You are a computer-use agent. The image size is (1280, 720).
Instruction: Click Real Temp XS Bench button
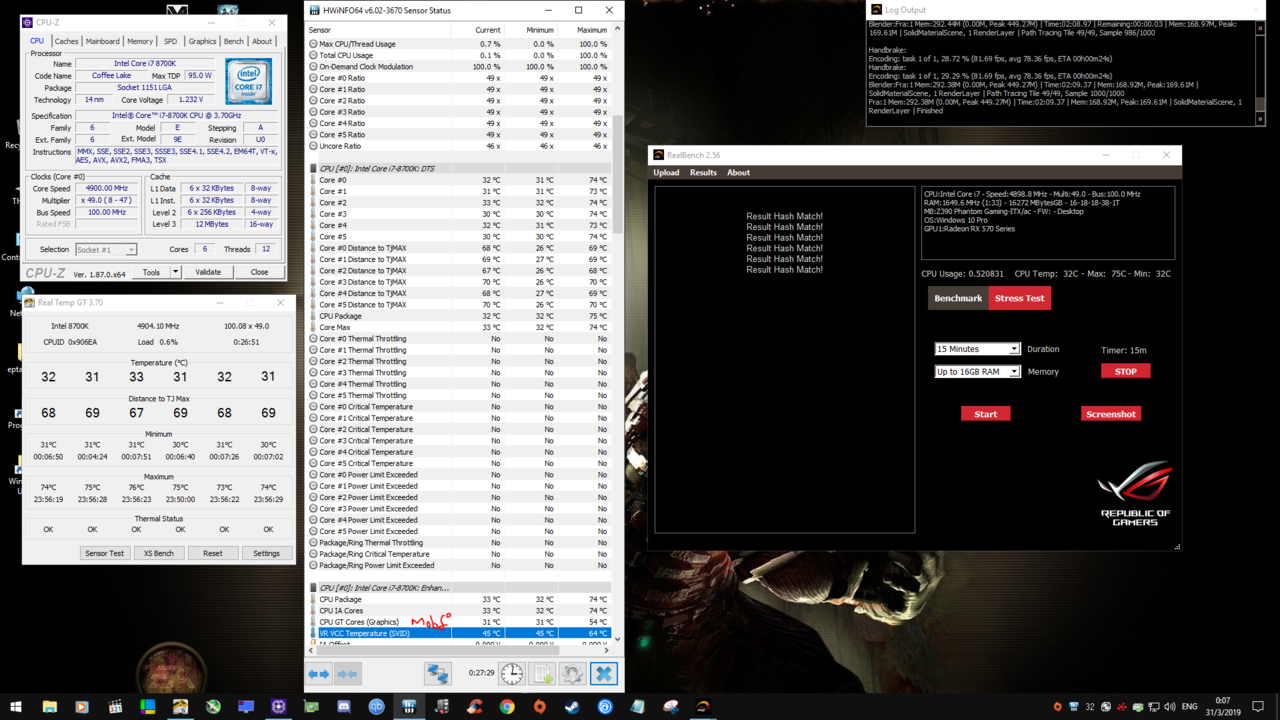coord(158,553)
